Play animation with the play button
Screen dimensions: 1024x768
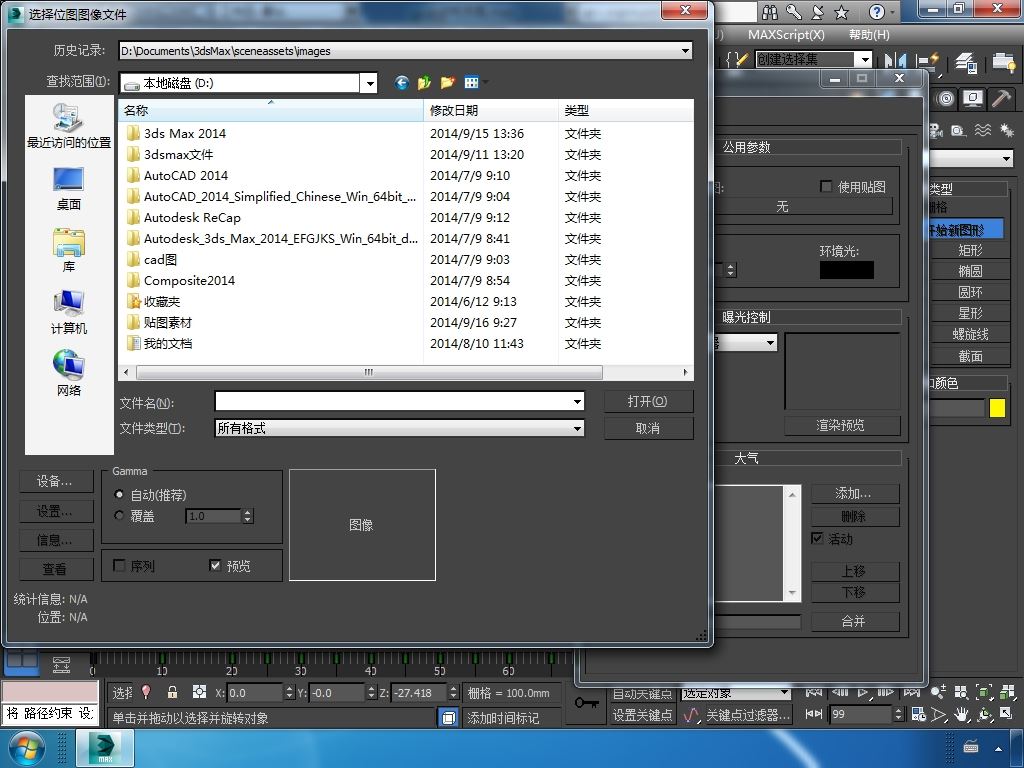click(863, 692)
